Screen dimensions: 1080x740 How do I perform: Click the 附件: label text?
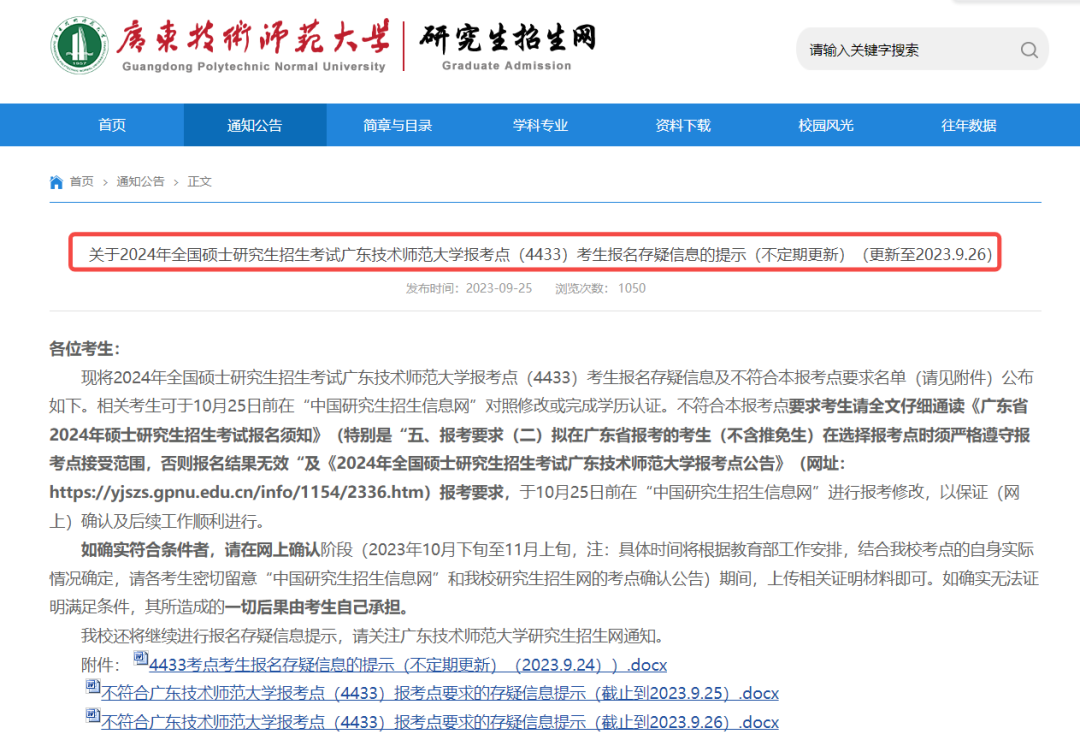pos(101,665)
